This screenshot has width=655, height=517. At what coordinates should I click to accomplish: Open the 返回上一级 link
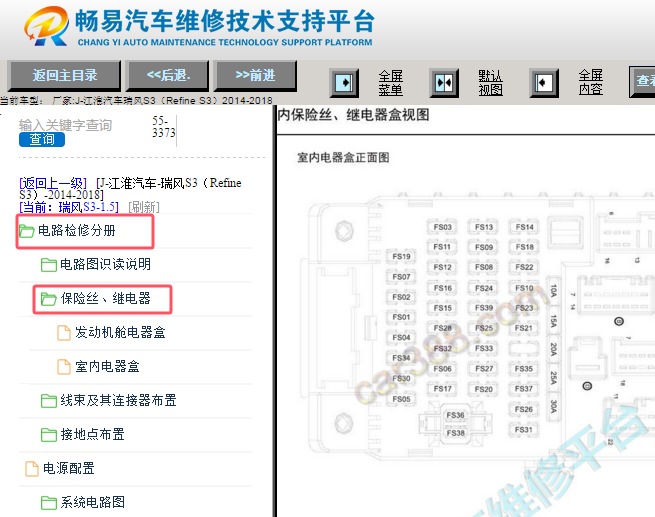[x=53, y=183]
